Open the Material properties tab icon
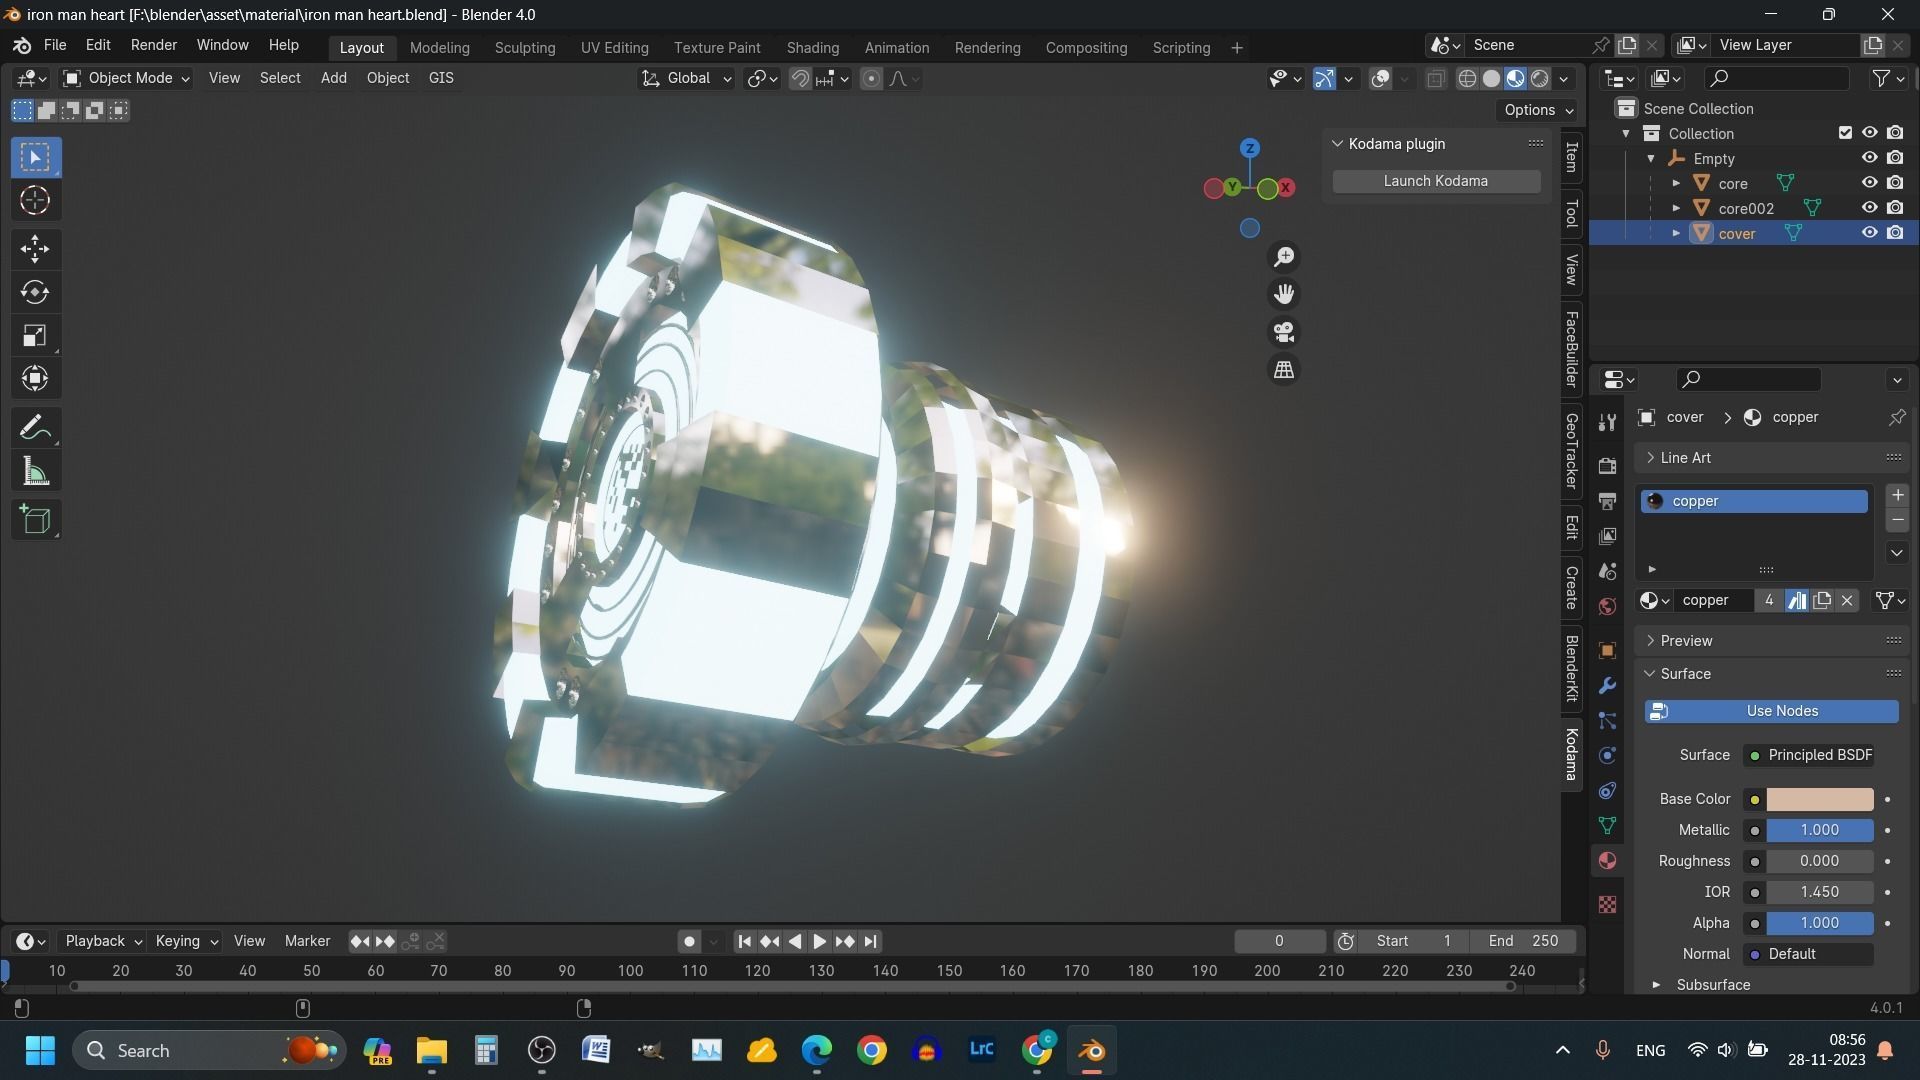Screen dimensions: 1920x1080 1607,861
